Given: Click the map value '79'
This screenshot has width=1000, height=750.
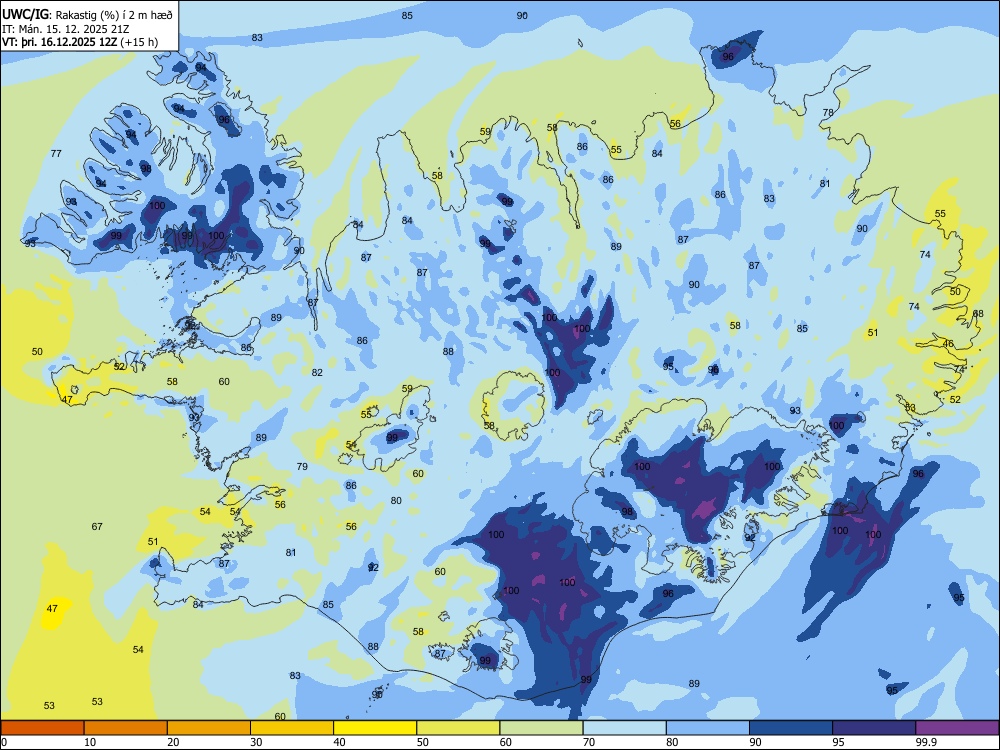Looking at the screenshot, I should tap(302, 466).
